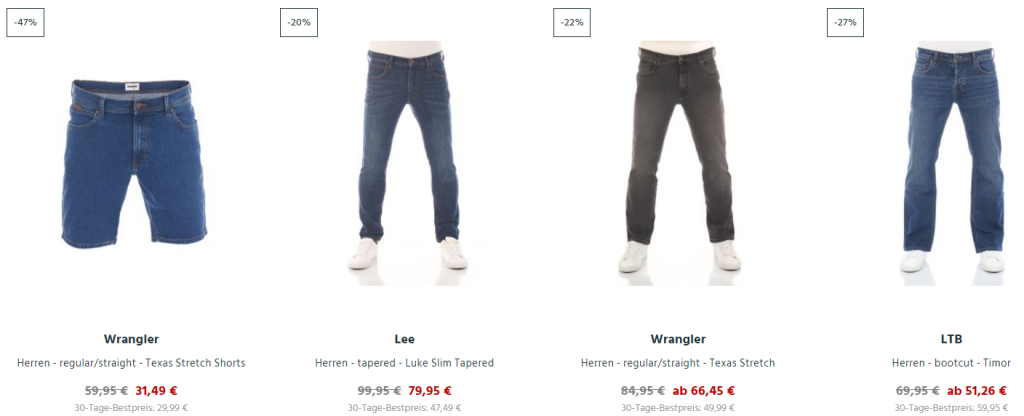
Task: Click the -47% discount badge
Action: 25,22
